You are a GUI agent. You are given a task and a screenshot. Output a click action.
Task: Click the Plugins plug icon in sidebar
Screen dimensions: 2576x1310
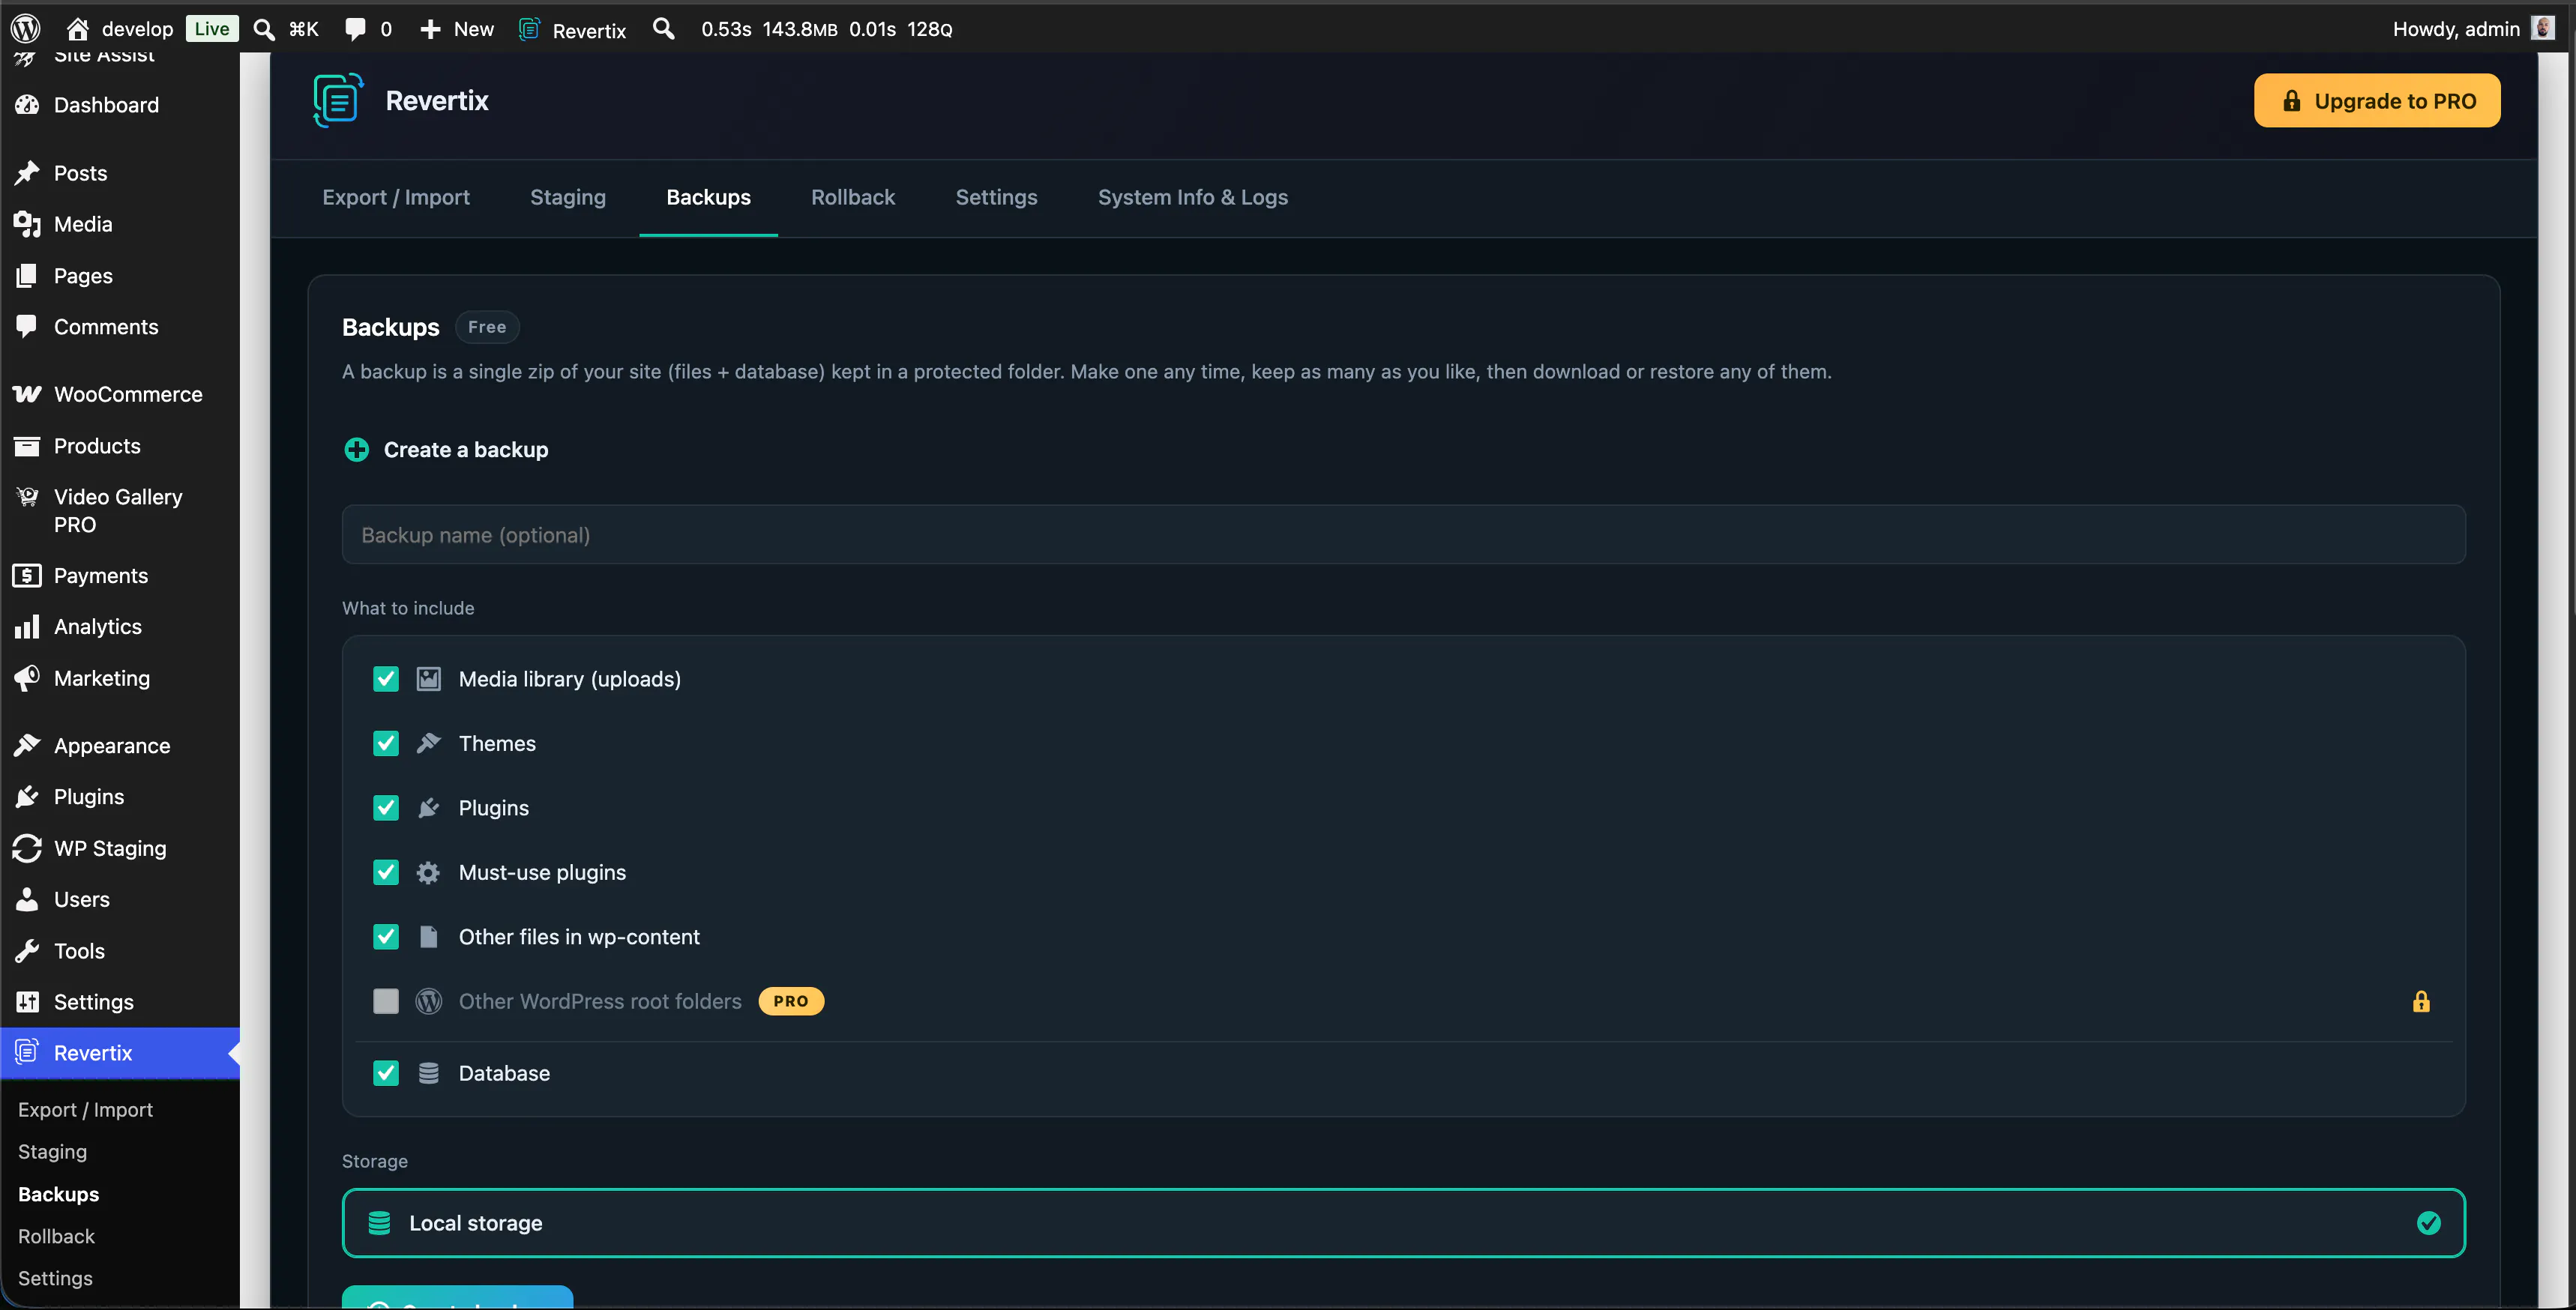coord(27,796)
